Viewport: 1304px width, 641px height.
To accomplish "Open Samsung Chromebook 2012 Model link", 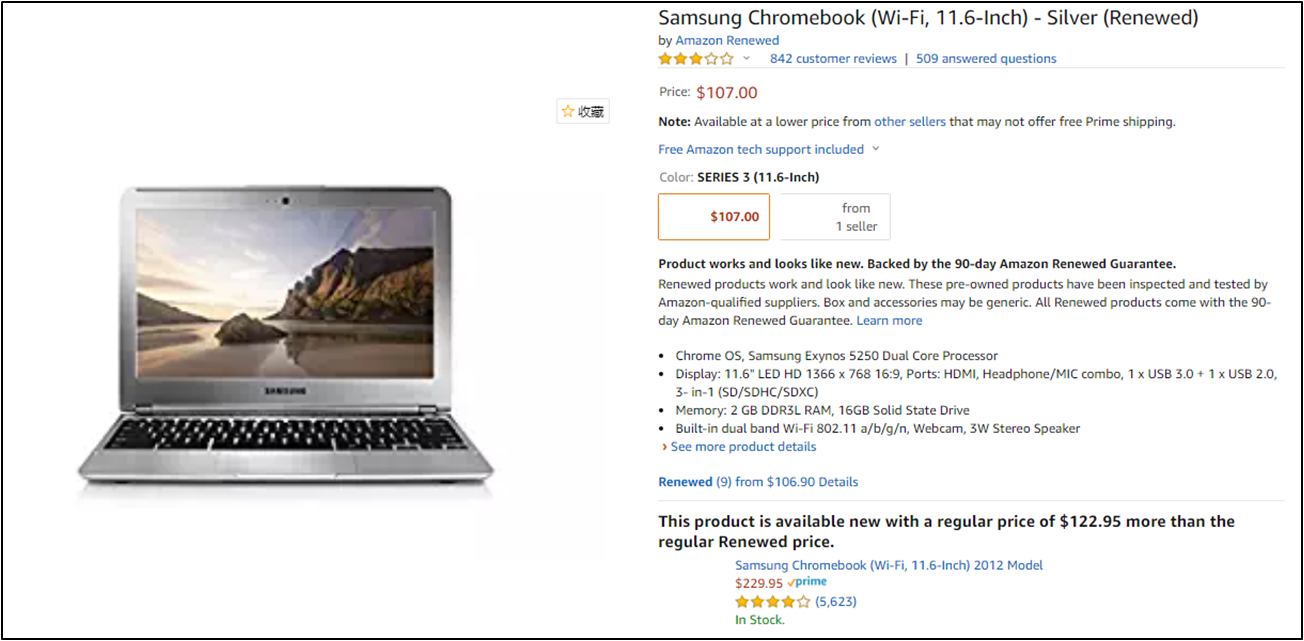I will point(888,565).
